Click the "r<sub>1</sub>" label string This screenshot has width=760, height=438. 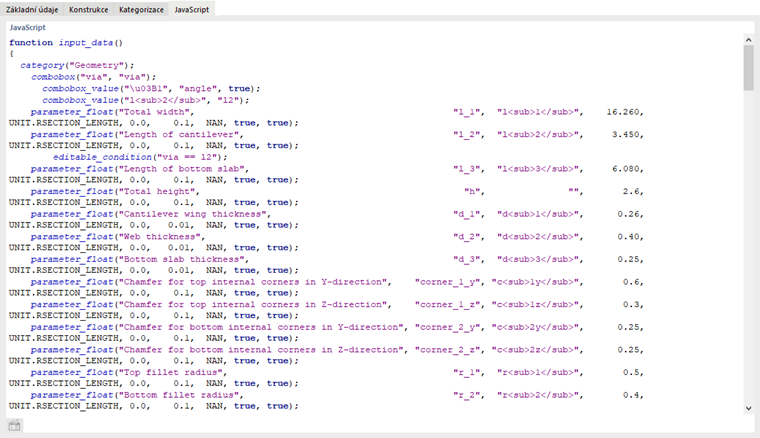click(x=538, y=372)
